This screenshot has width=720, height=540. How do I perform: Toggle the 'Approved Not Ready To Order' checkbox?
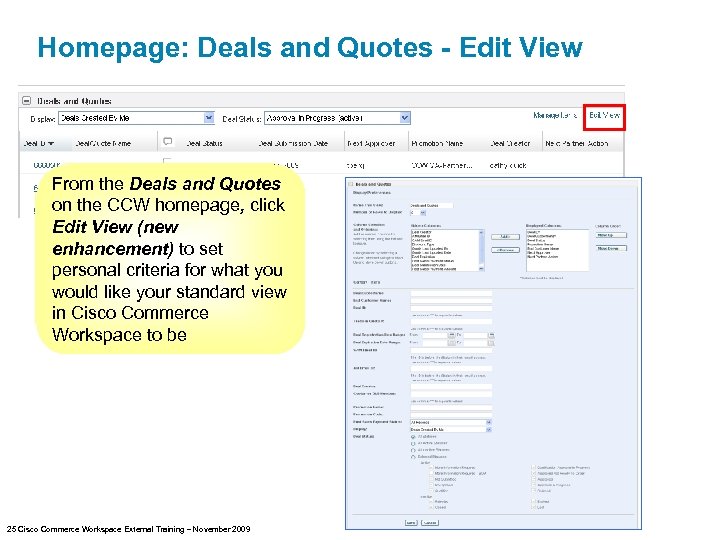[x=534, y=473]
